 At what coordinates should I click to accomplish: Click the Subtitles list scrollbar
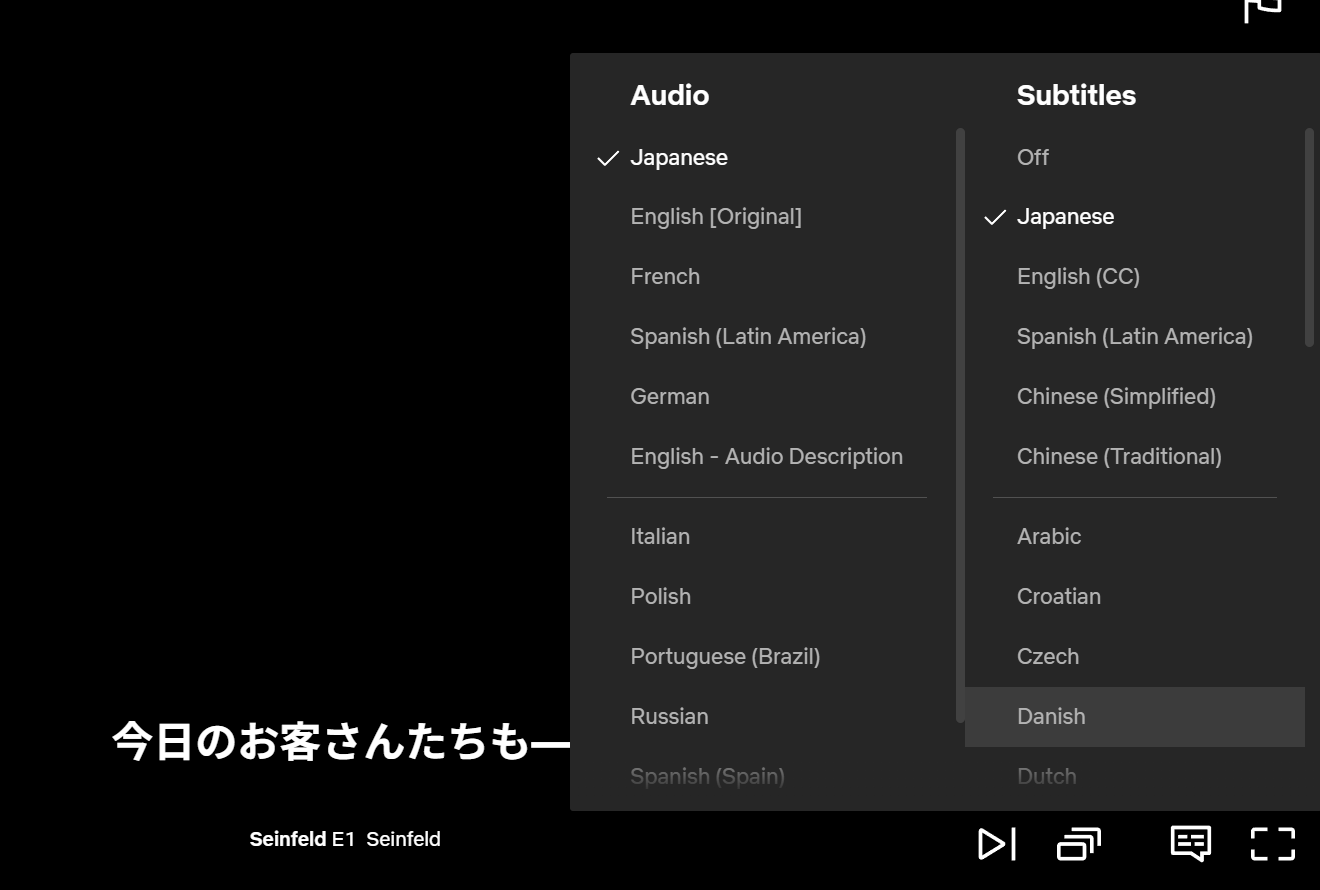pos(1310,238)
